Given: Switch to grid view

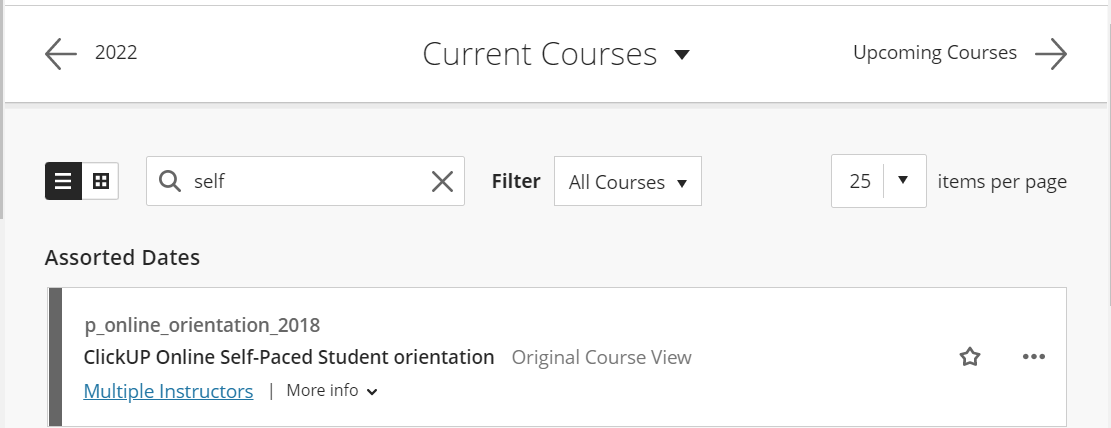Looking at the screenshot, I should pos(101,181).
